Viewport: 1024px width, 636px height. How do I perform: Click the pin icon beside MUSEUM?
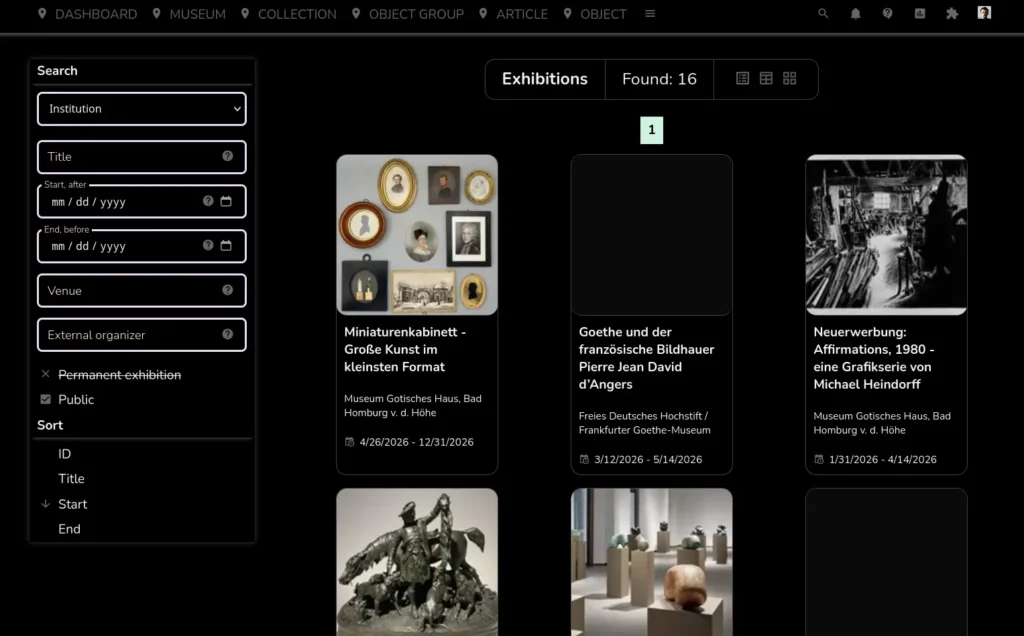coord(156,13)
